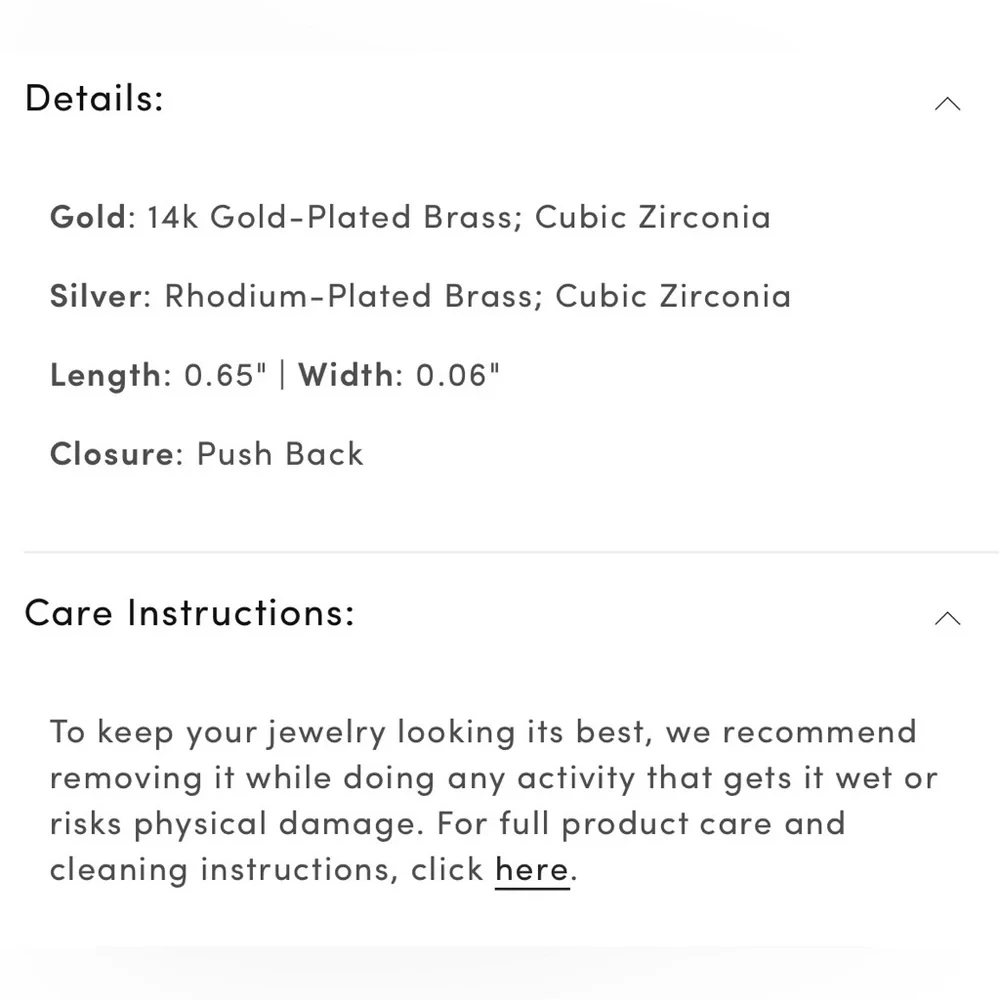The image size is (1000, 1000).
Task: Click the '14k Gold-Plated Brass' text
Action: 330,217
